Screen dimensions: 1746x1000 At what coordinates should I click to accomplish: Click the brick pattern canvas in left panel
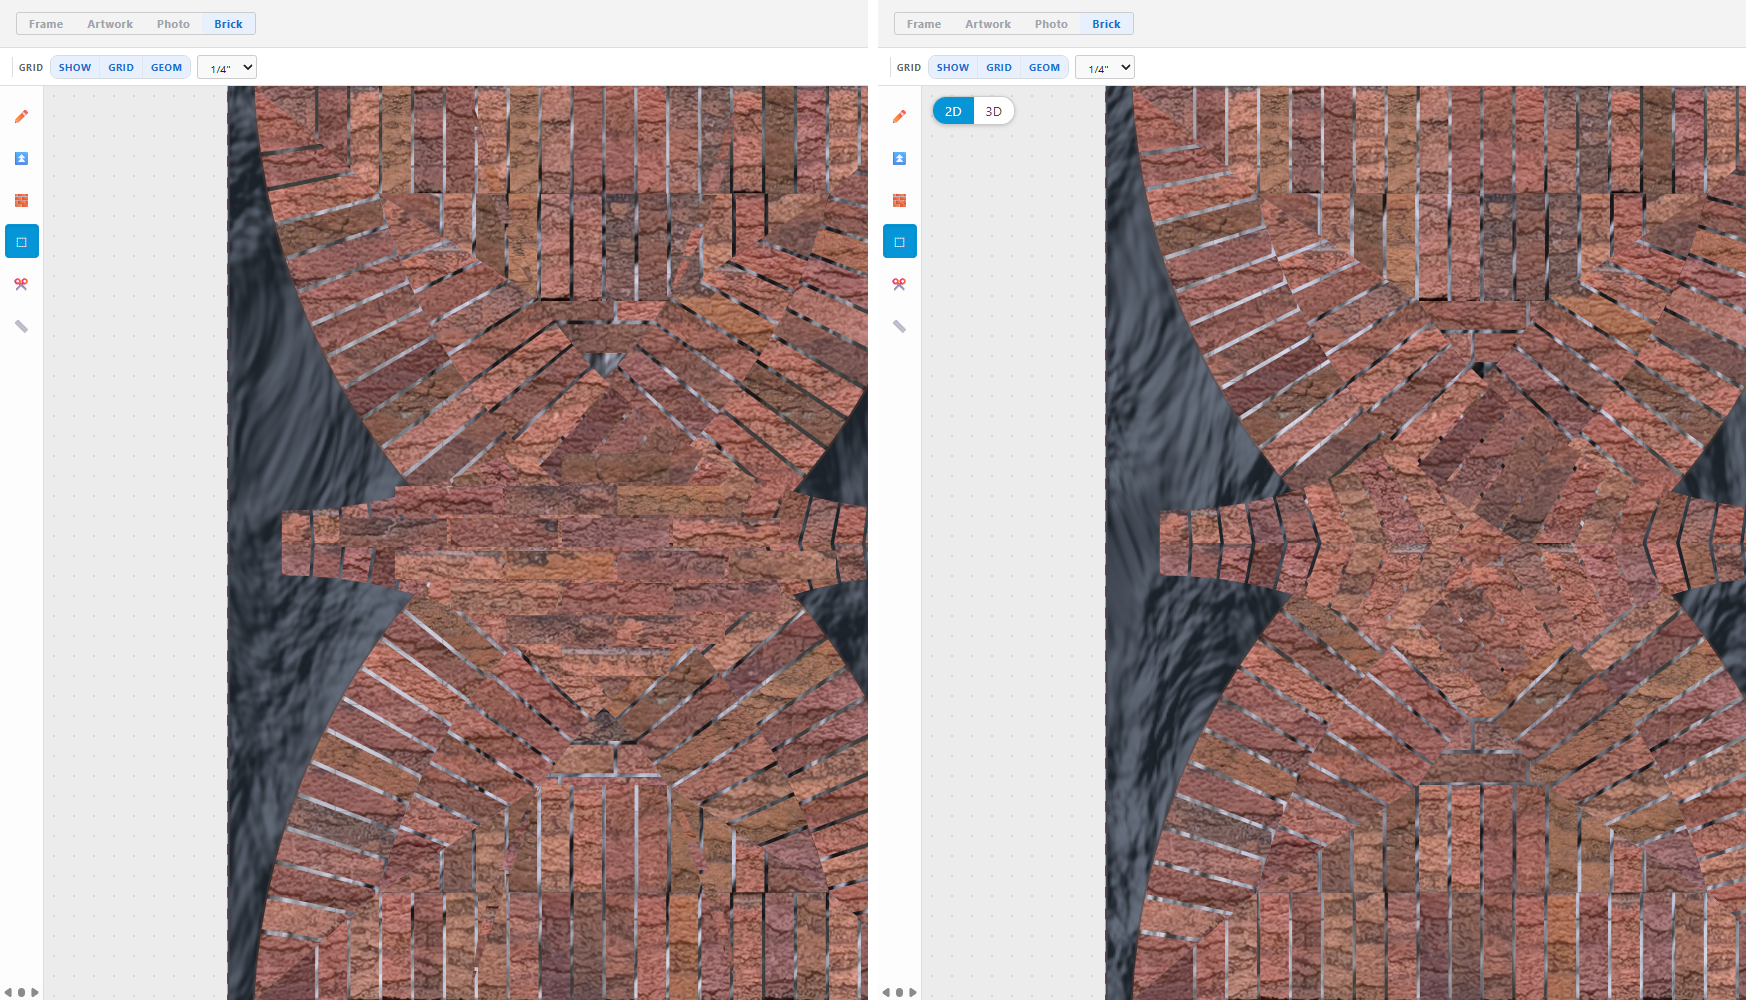tap(547, 542)
